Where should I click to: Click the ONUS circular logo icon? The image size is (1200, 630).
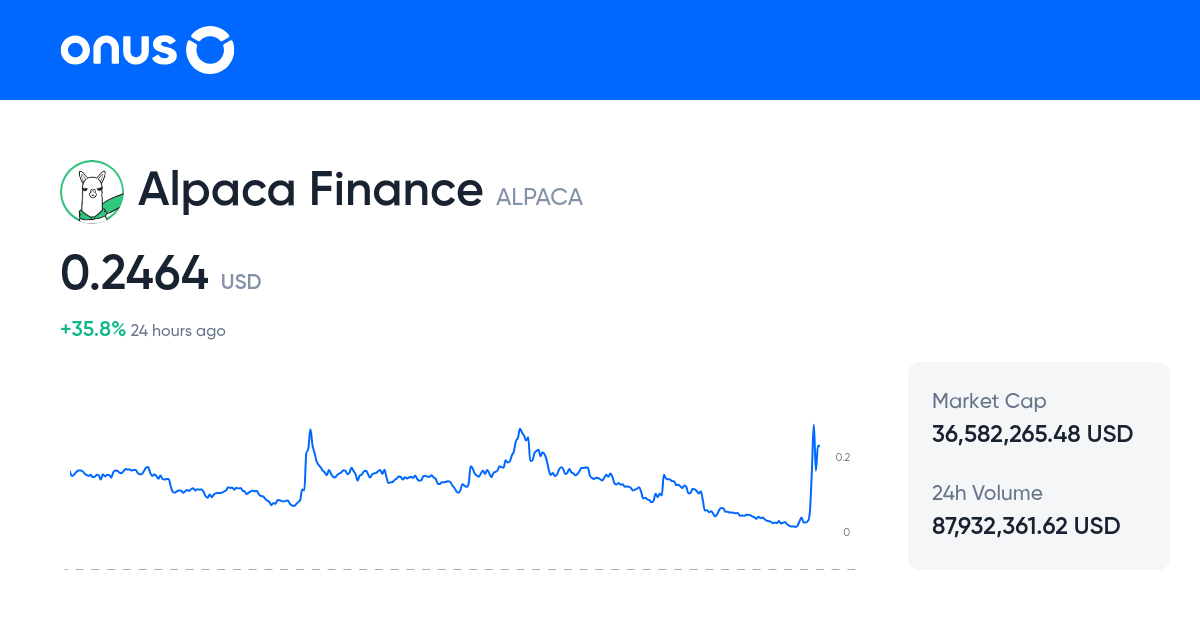(x=211, y=50)
